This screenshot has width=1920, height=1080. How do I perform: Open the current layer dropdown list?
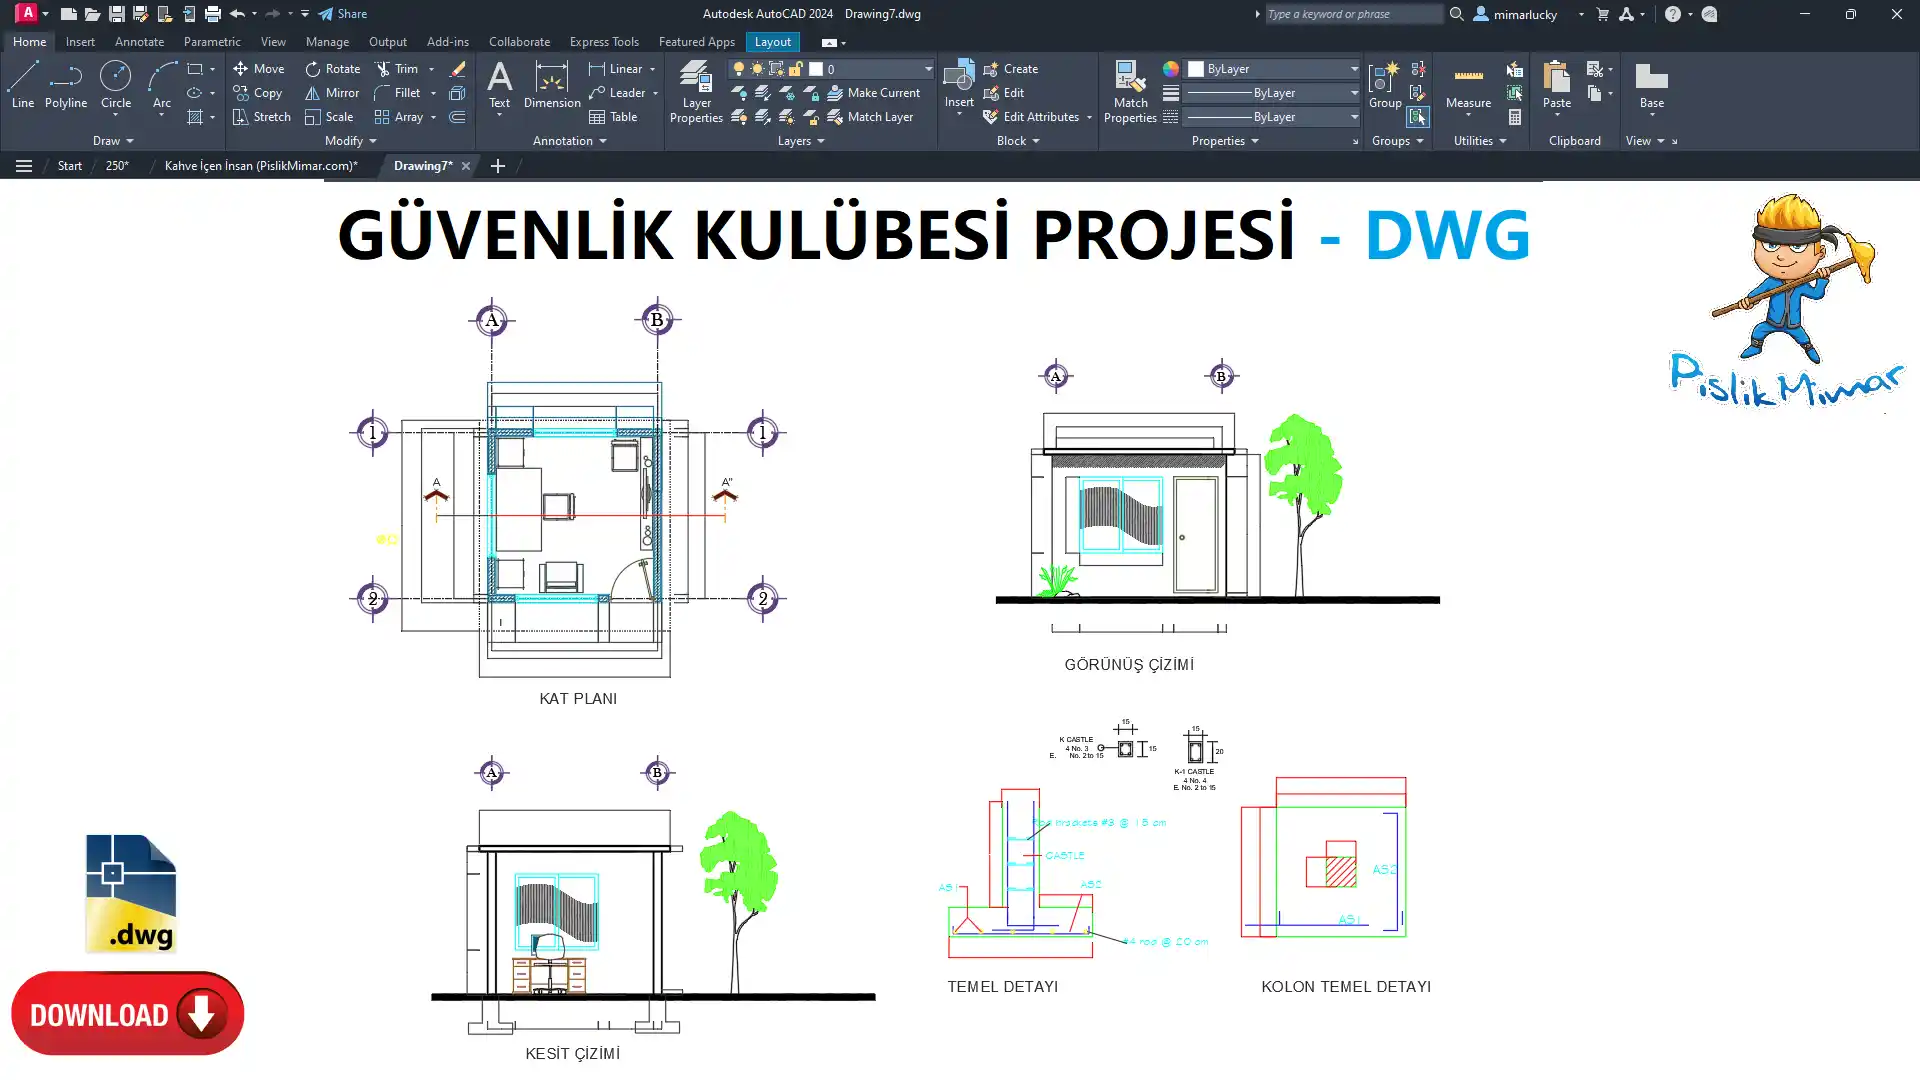[927, 69]
